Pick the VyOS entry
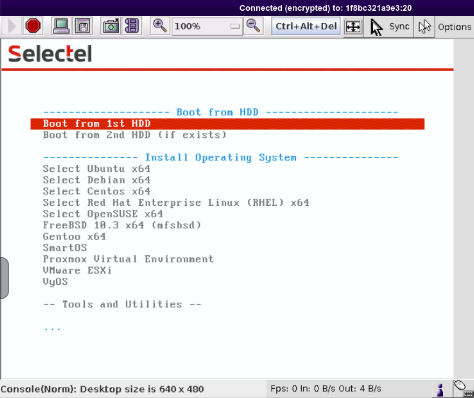The width and height of the screenshot is (474, 398). [55, 282]
